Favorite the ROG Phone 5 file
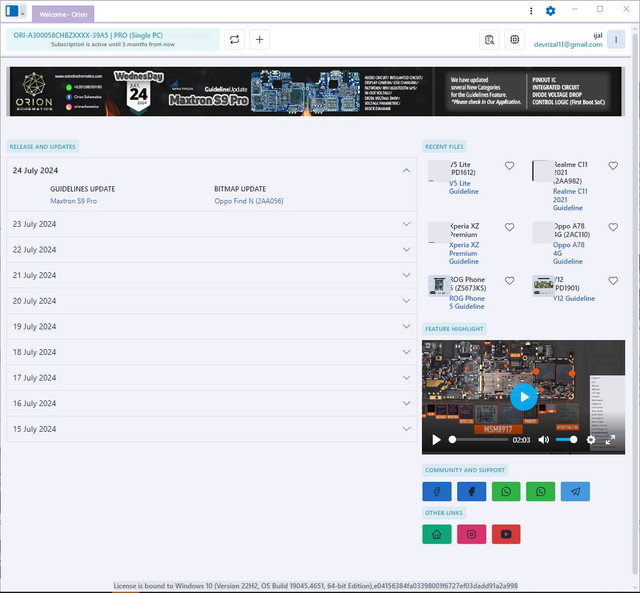Image resolution: width=640 pixels, height=593 pixels. (509, 281)
